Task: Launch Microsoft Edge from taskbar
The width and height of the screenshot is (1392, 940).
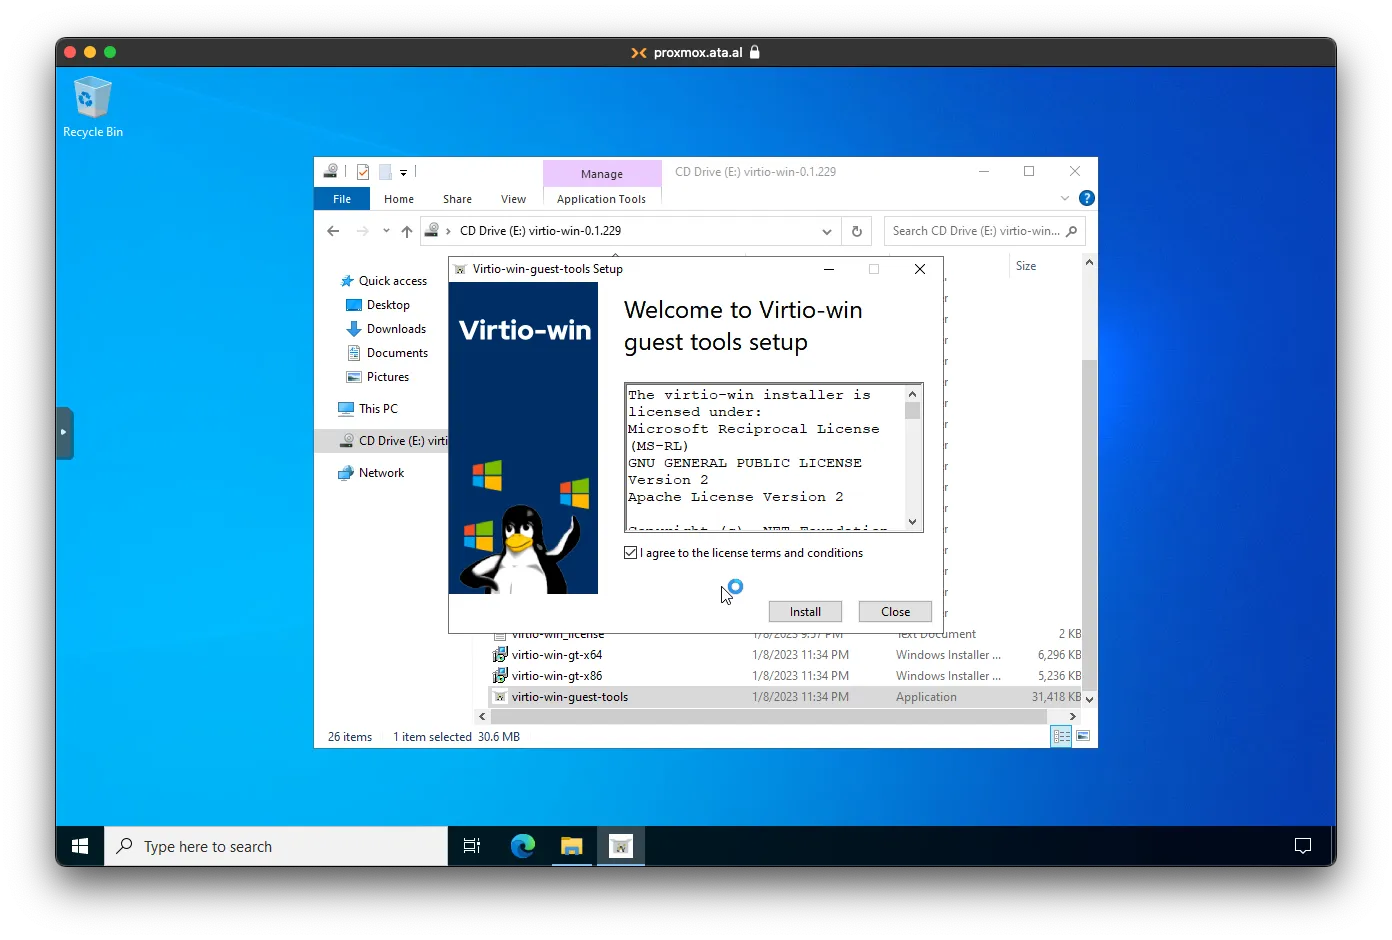Action: (522, 846)
